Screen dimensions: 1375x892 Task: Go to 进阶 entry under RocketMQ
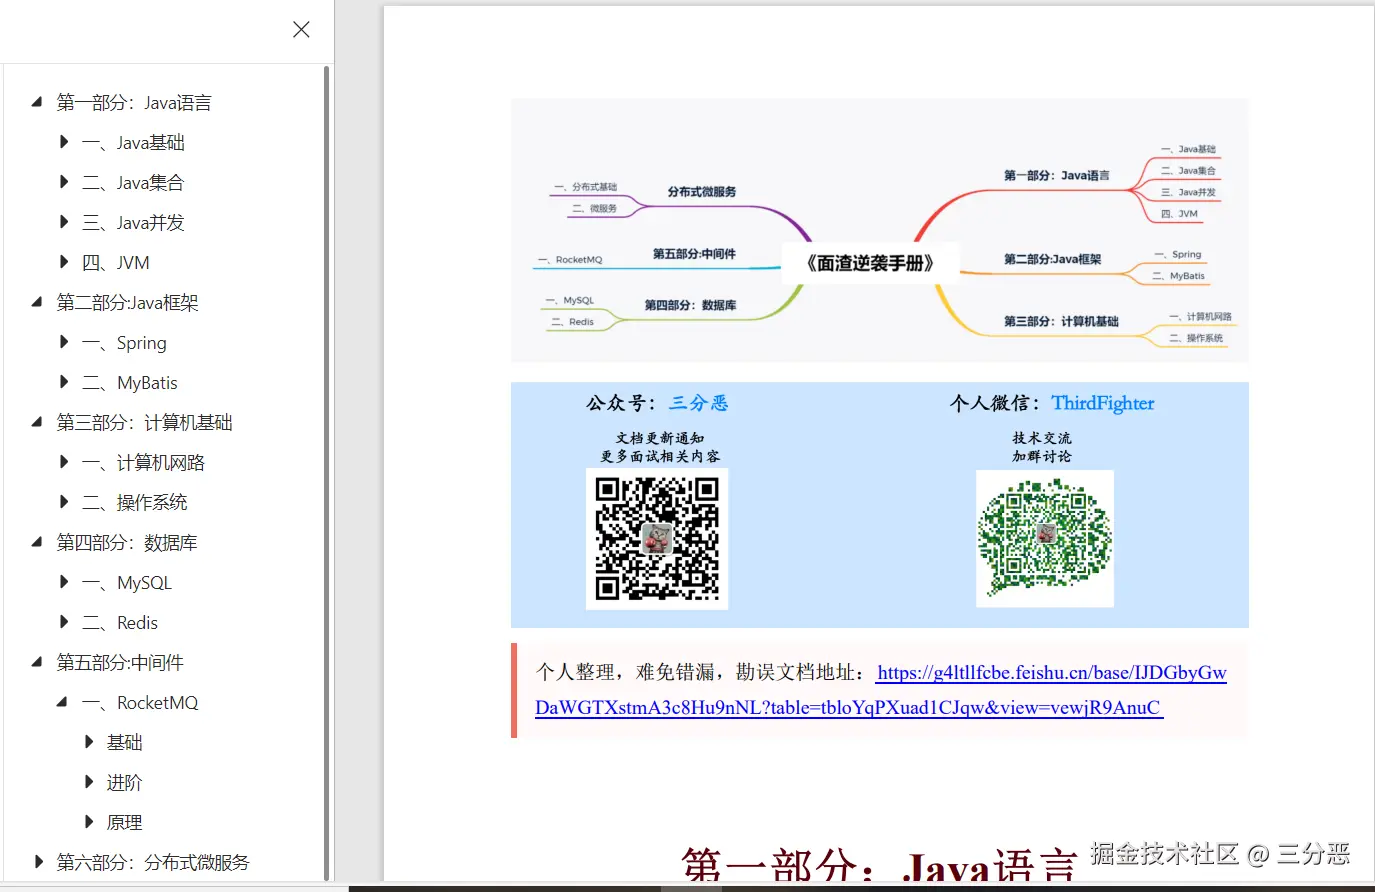coord(125,783)
